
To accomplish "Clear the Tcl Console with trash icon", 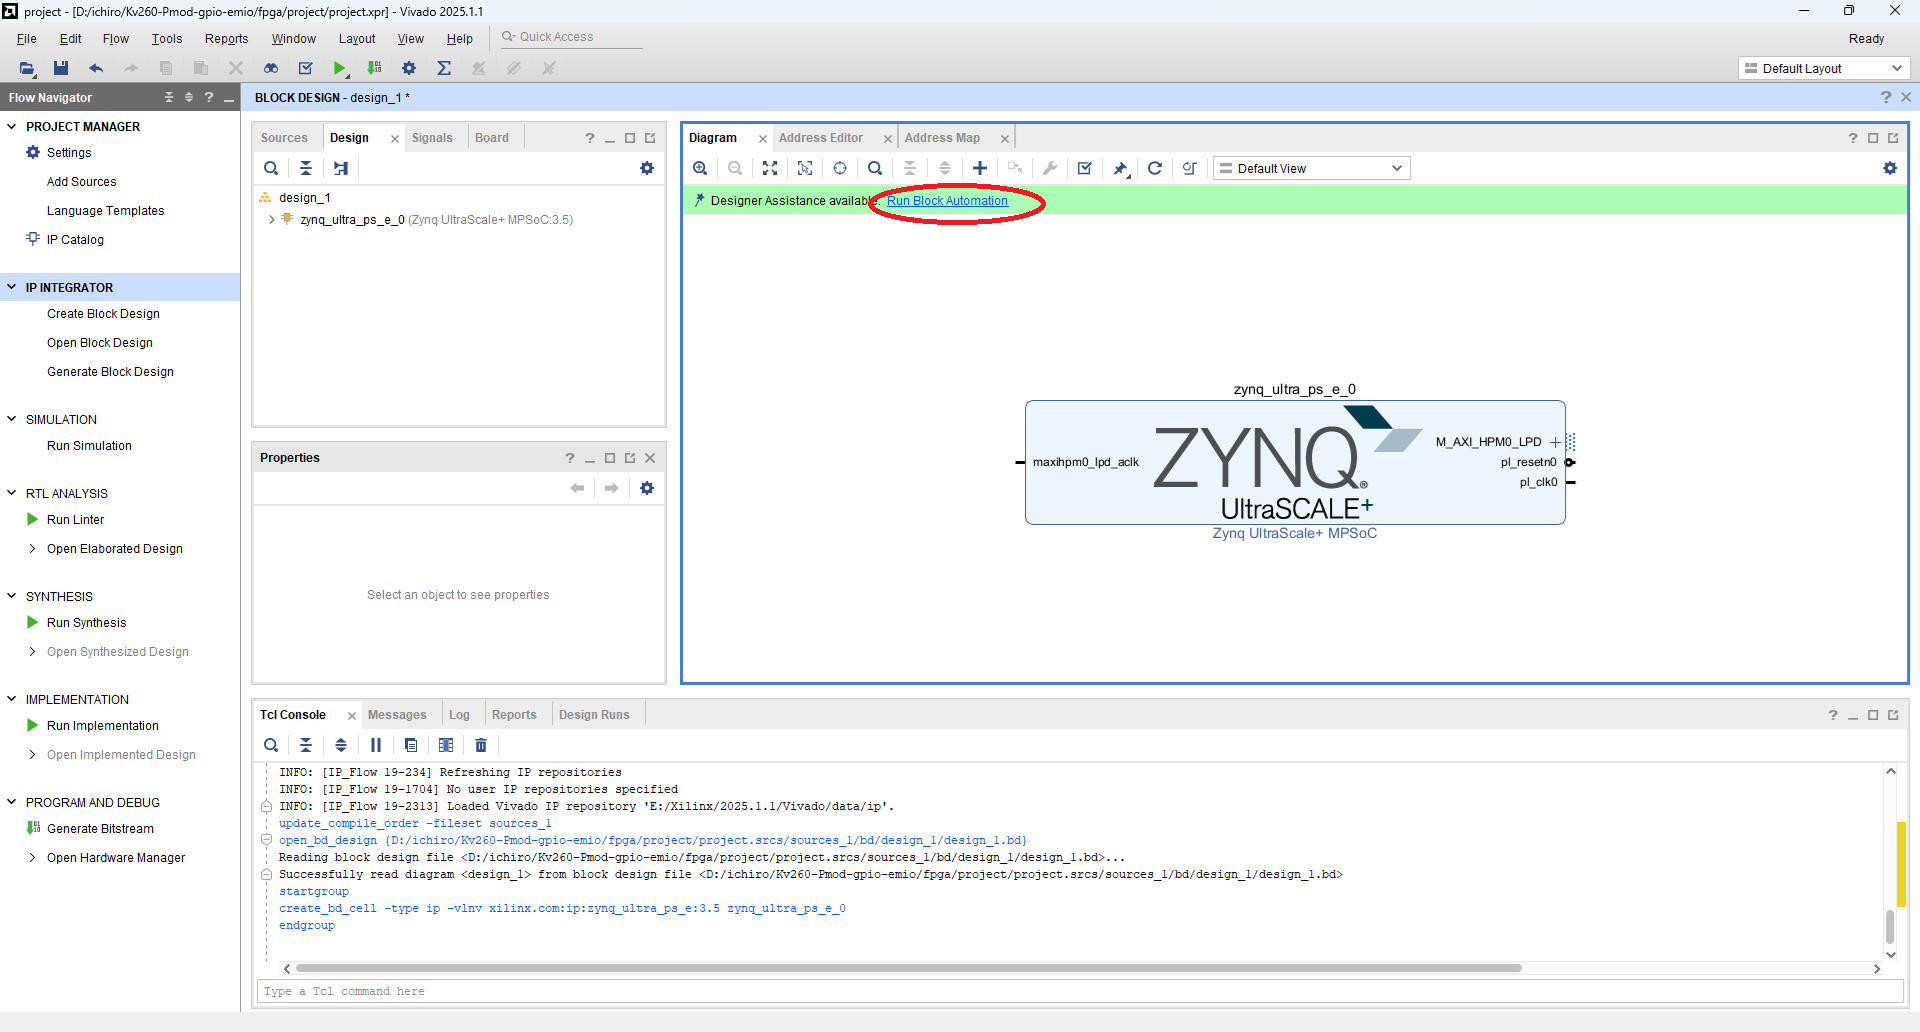I will point(481,745).
